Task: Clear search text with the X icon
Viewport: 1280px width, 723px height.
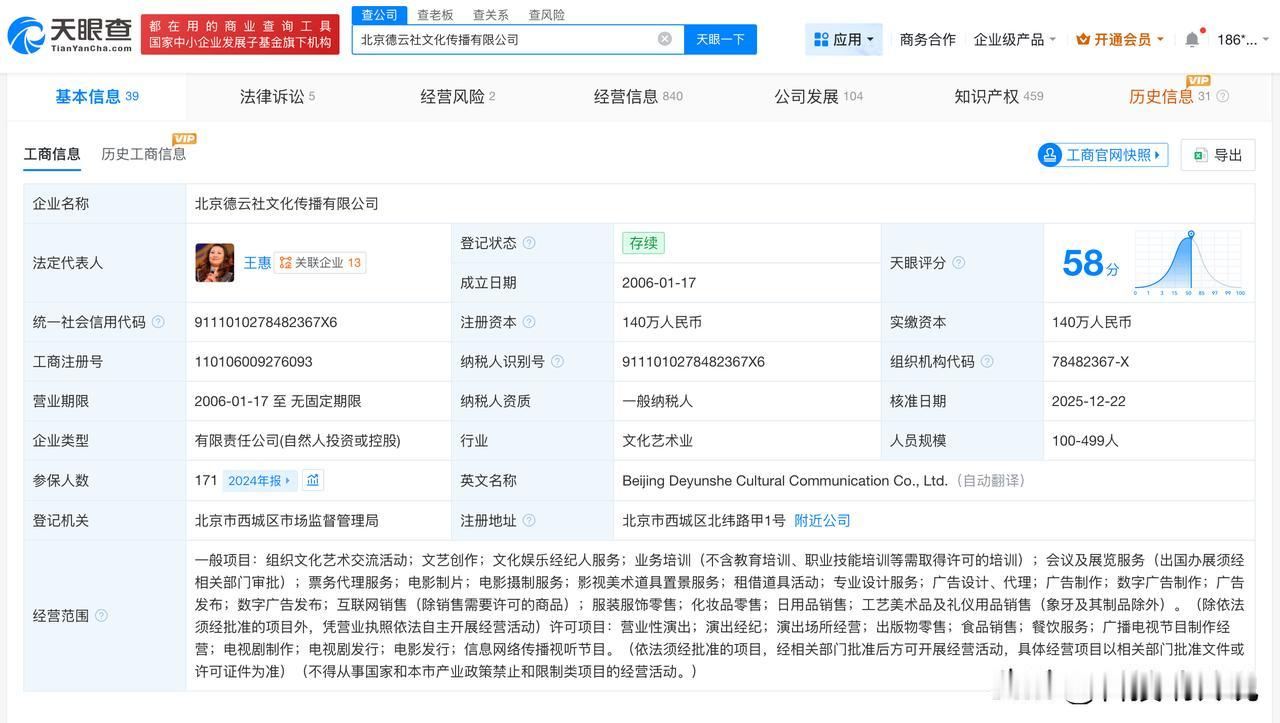Action: click(664, 39)
